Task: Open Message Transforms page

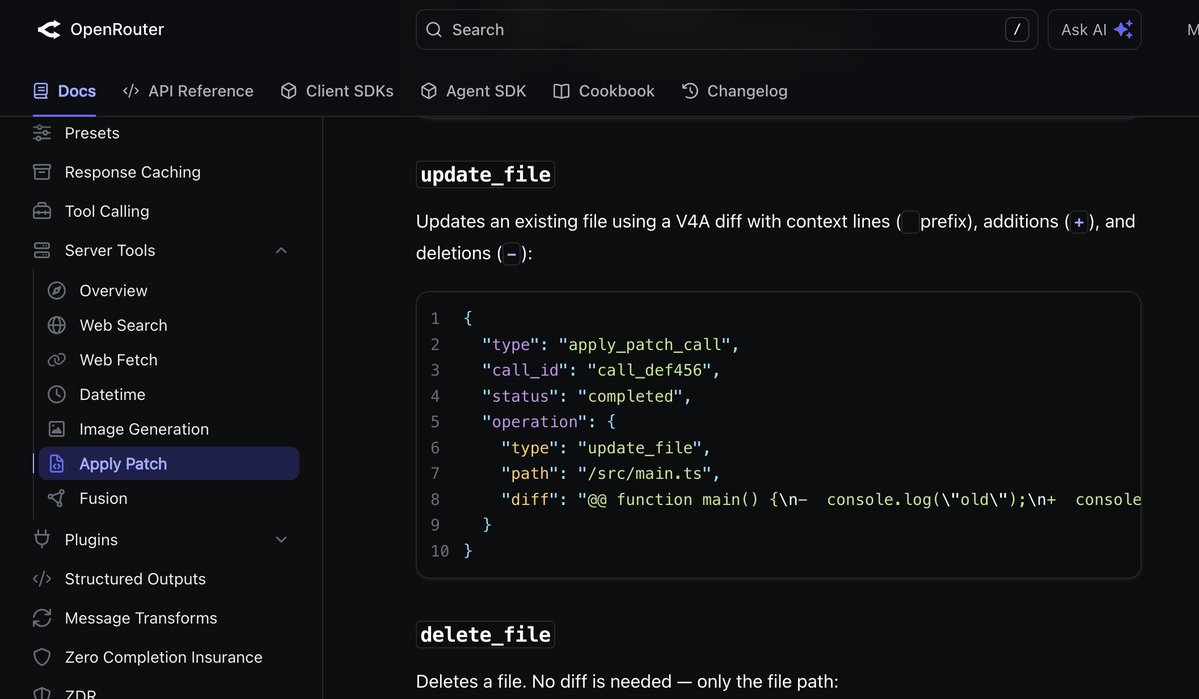Action: 141,618
